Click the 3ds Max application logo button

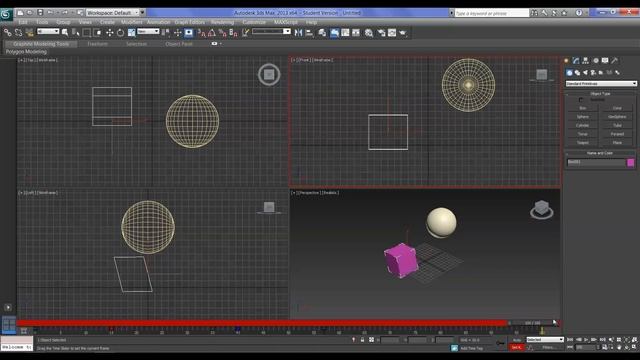6,14
